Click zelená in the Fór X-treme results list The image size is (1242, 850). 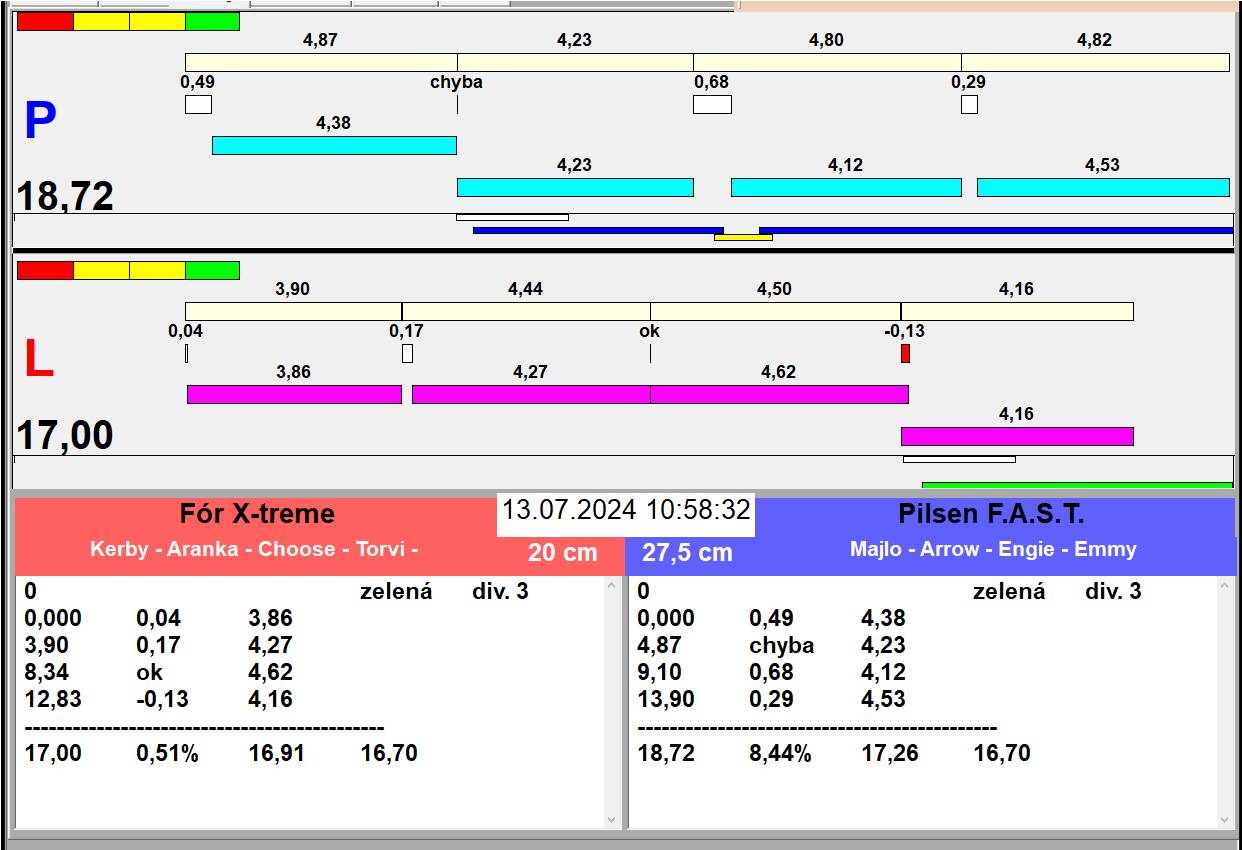[x=396, y=591]
